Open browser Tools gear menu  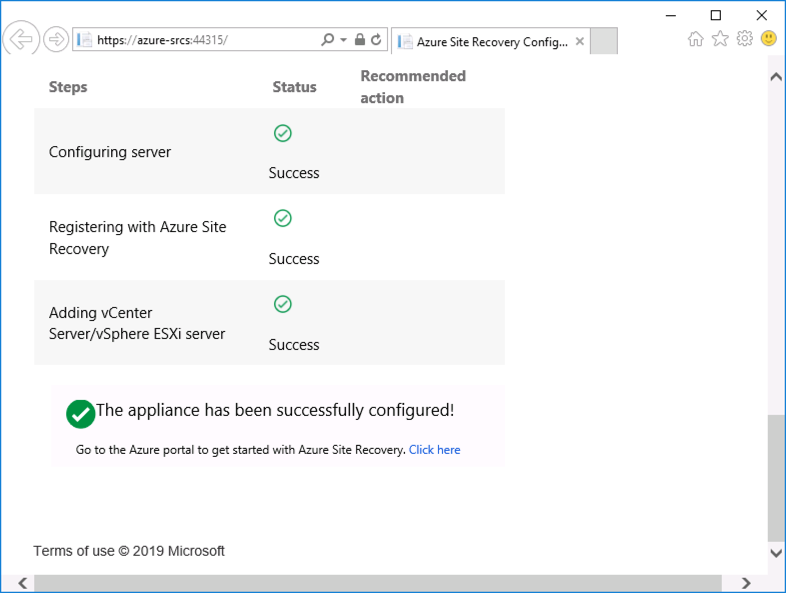(744, 39)
